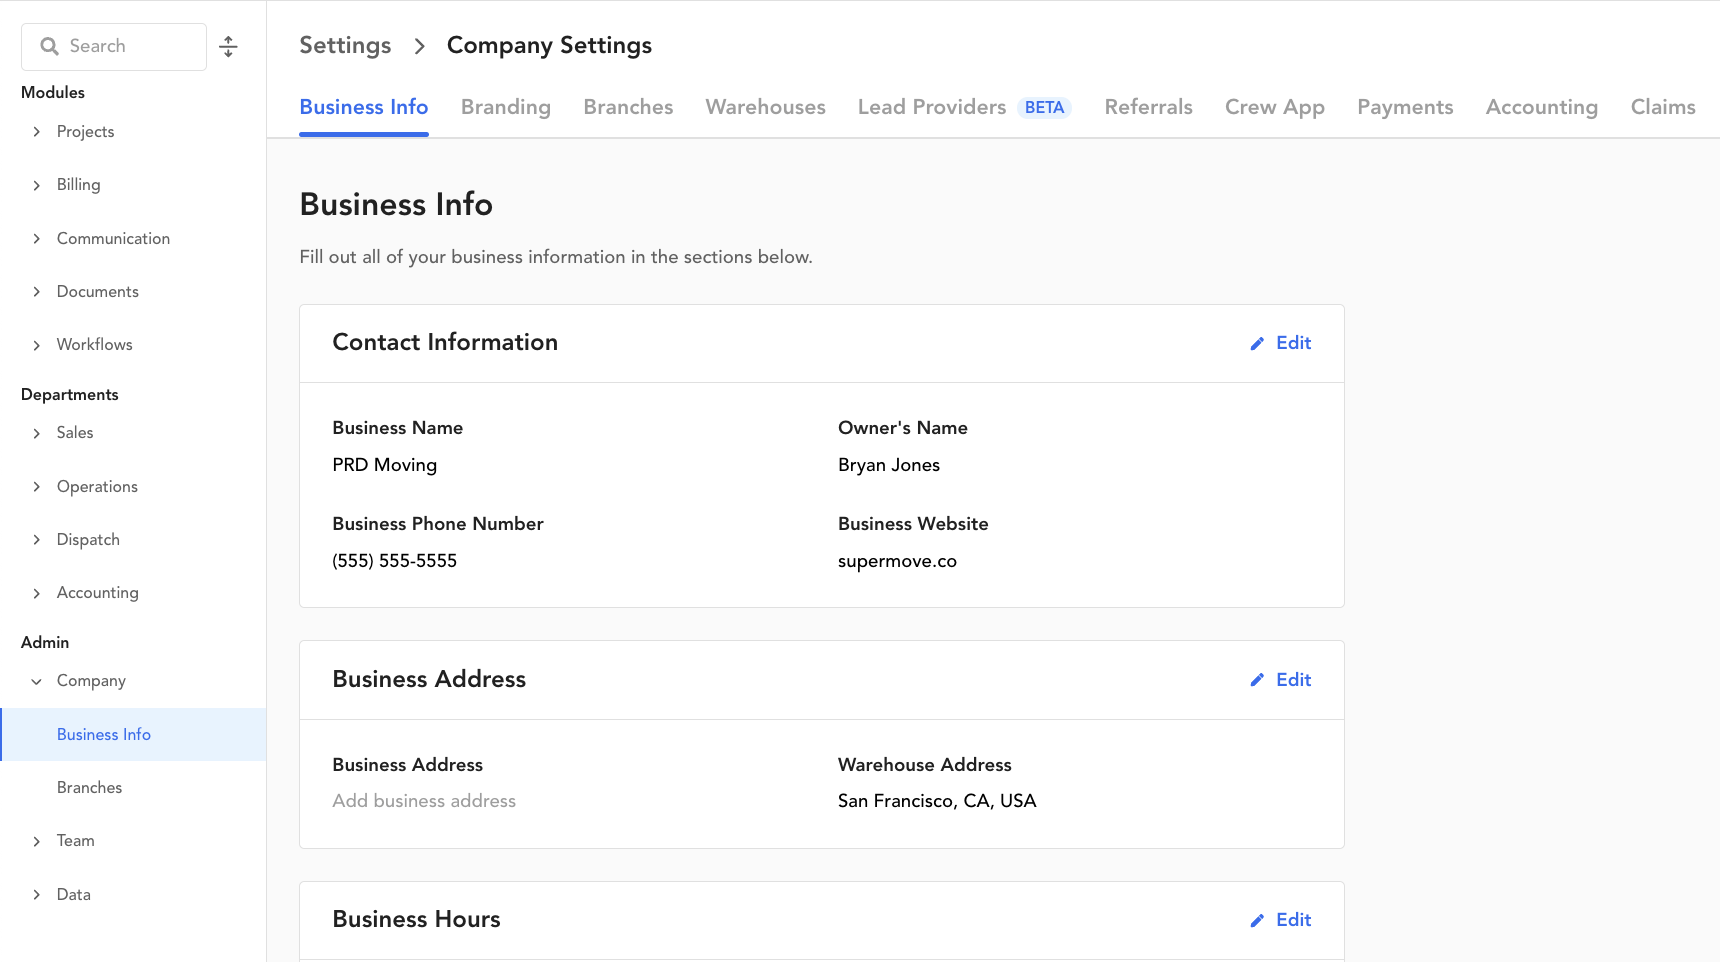
Task: Collapse the Company admin section
Action: pyautogui.click(x=37, y=681)
